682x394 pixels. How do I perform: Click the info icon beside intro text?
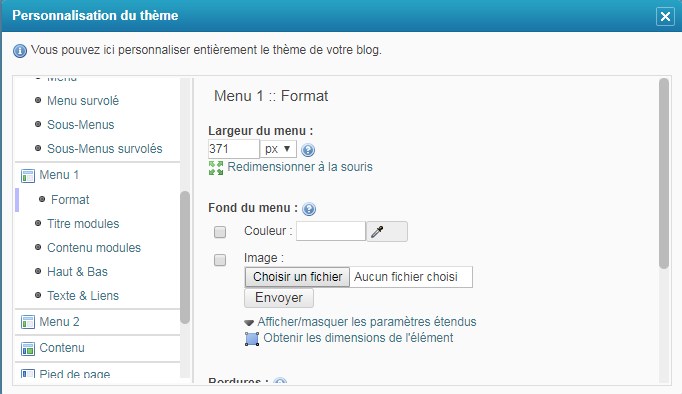pyautogui.click(x=20, y=51)
